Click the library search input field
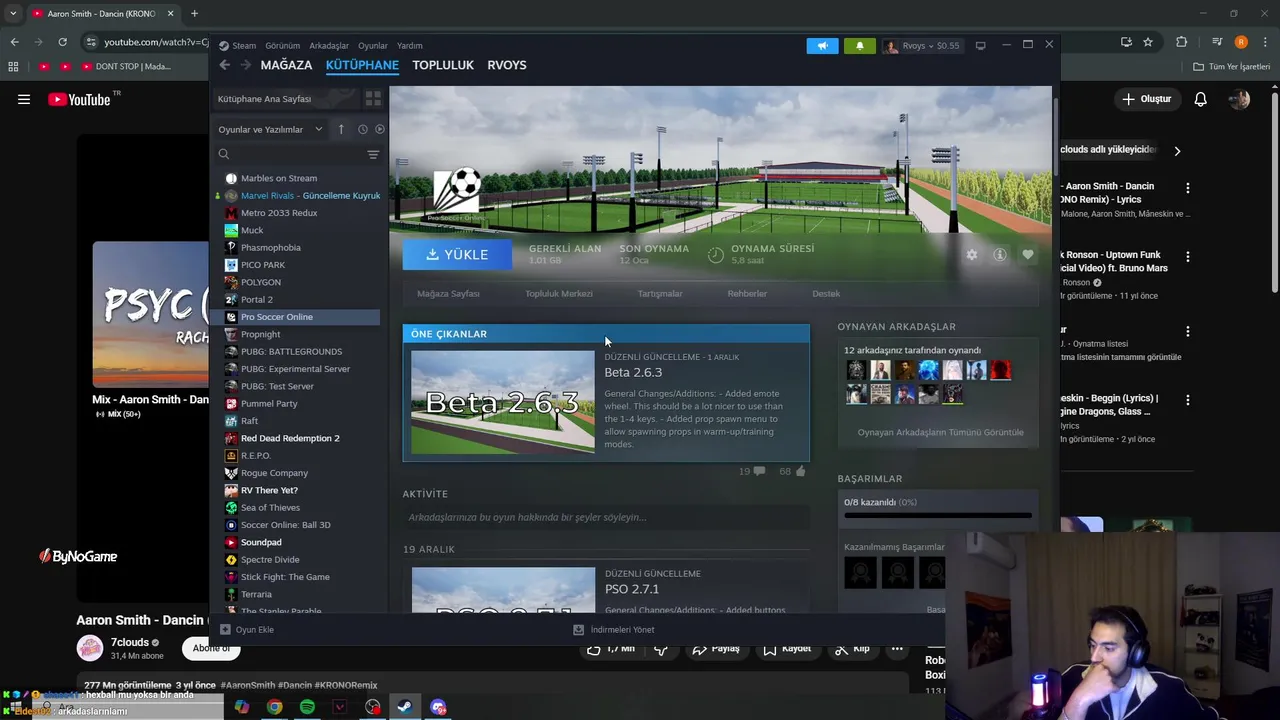Screen dimensions: 1280x720 point(299,154)
